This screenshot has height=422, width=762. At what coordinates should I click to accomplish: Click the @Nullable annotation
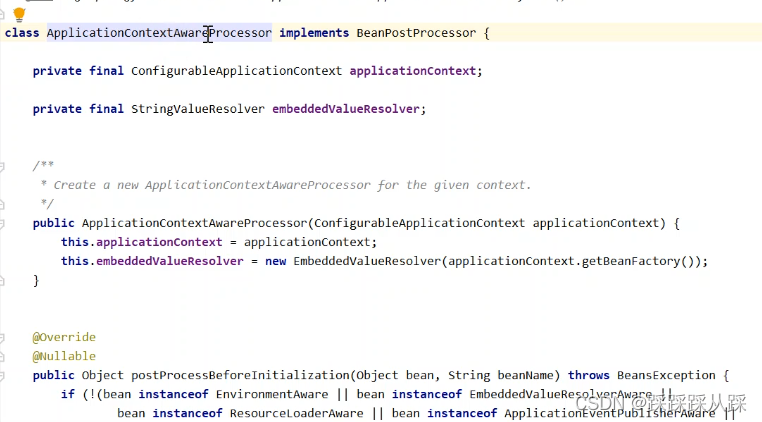tap(64, 356)
